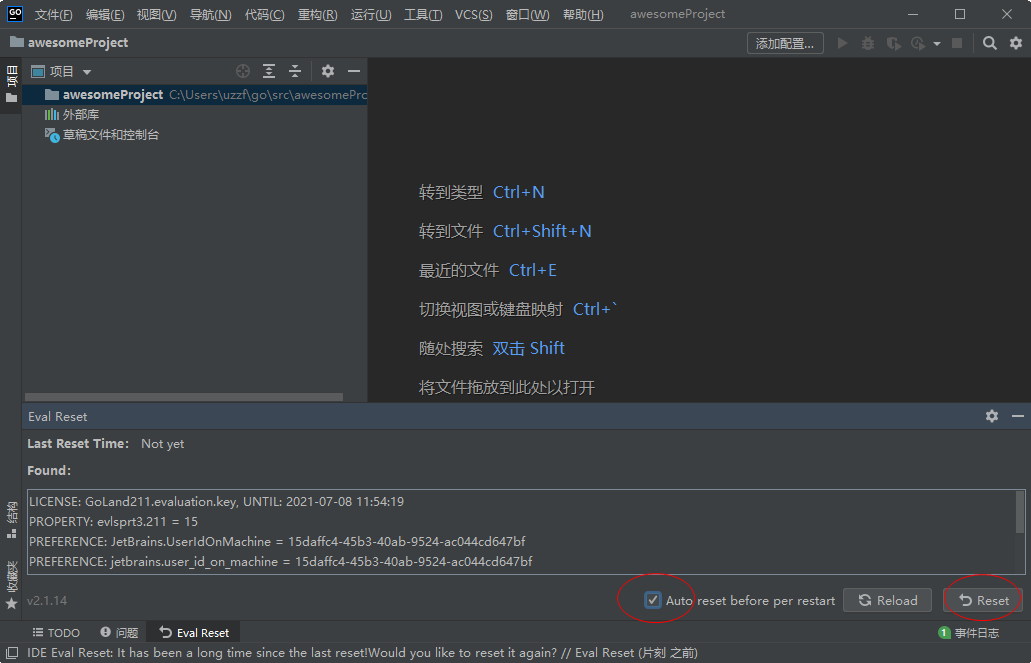
Task: Click the Collapse All icon in project panel
Action: point(295,71)
